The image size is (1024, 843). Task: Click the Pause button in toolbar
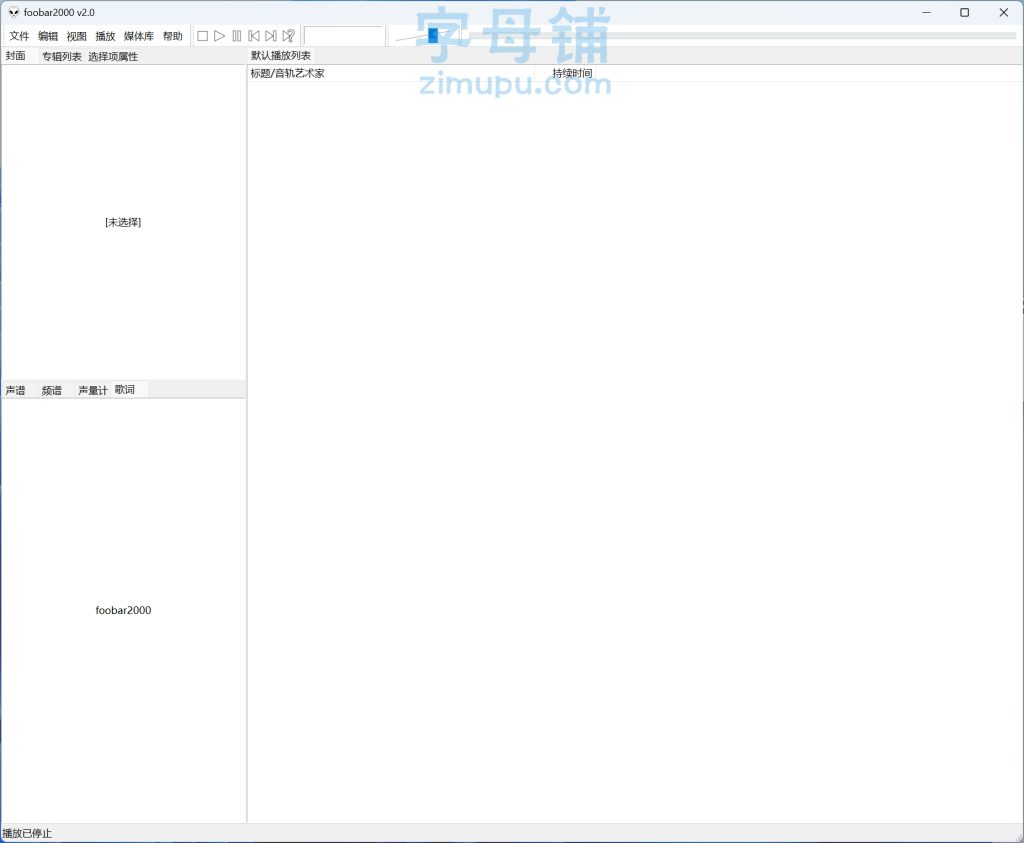pos(236,36)
